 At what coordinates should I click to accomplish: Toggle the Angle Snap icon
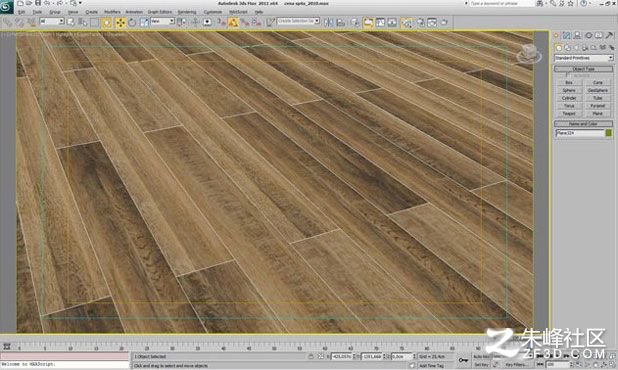pyautogui.click(x=233, y=22)
